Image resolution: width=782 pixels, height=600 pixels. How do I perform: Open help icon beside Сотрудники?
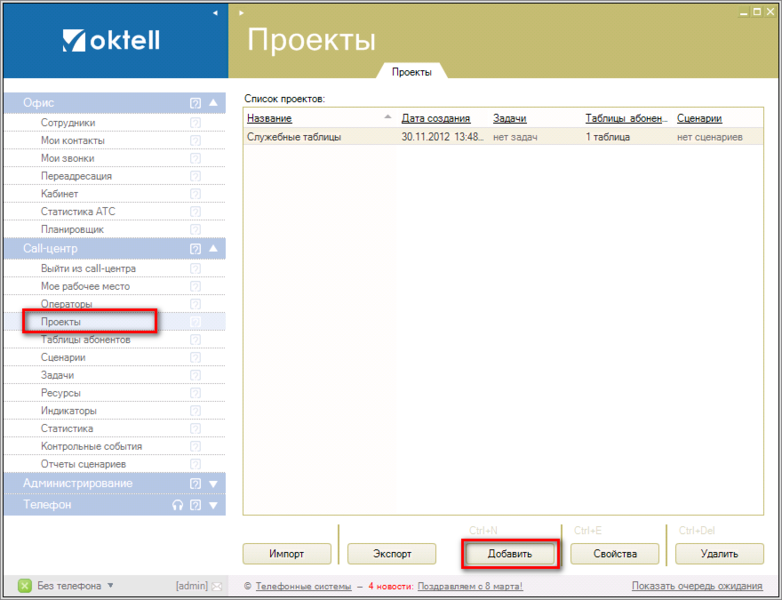click(196, 123)
